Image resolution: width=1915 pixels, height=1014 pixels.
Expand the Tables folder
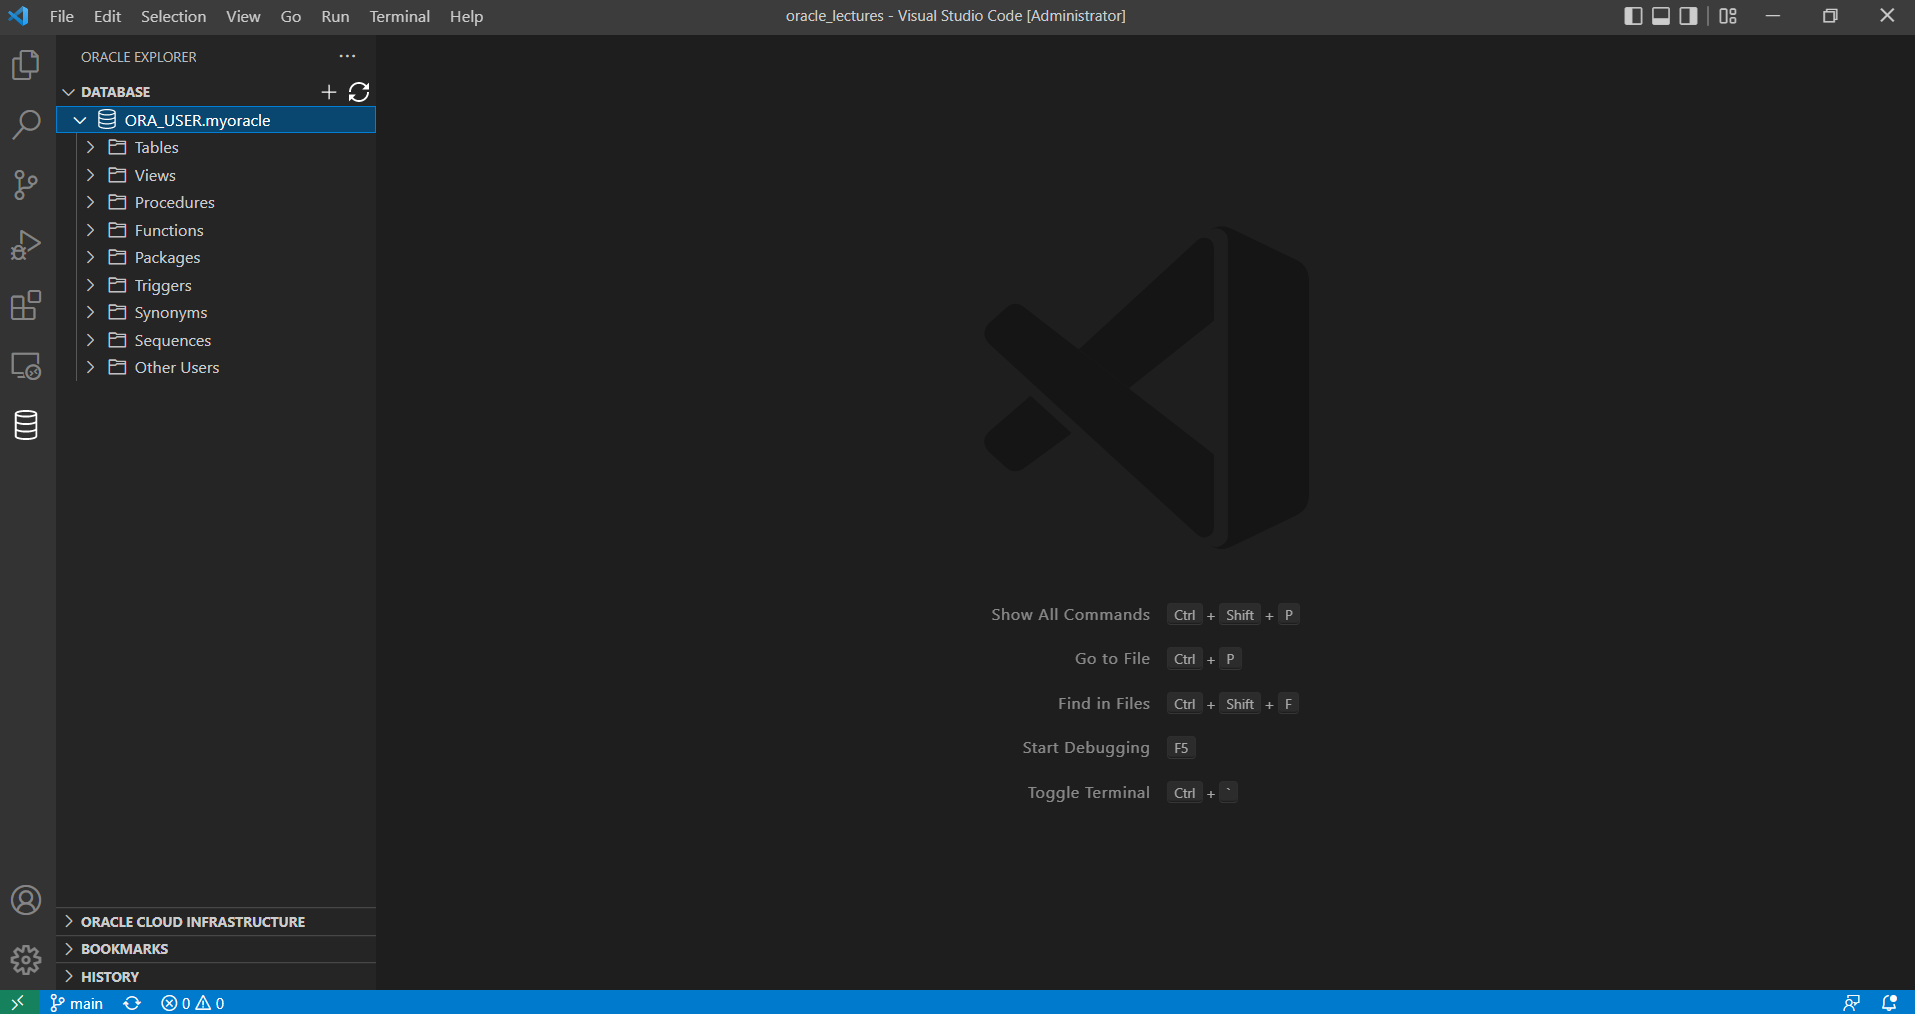point(90,147)
